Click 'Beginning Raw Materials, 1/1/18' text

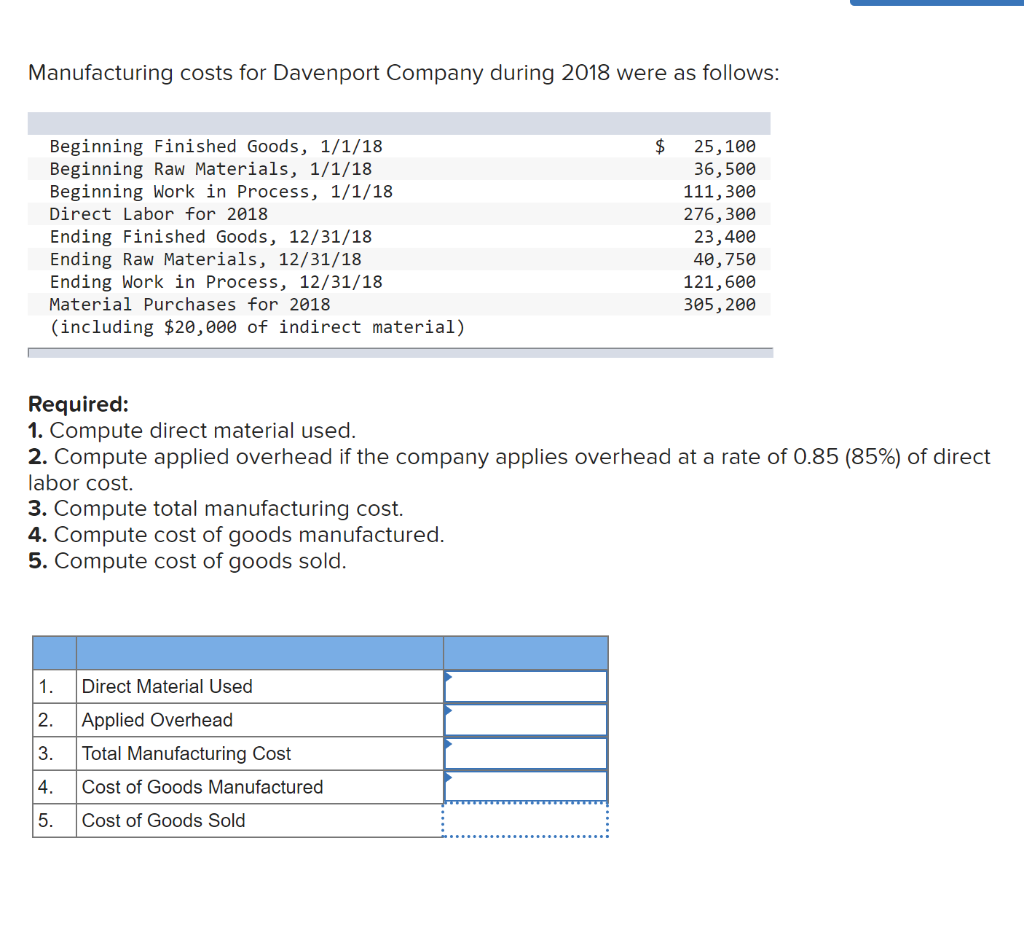tap(211, 169)
